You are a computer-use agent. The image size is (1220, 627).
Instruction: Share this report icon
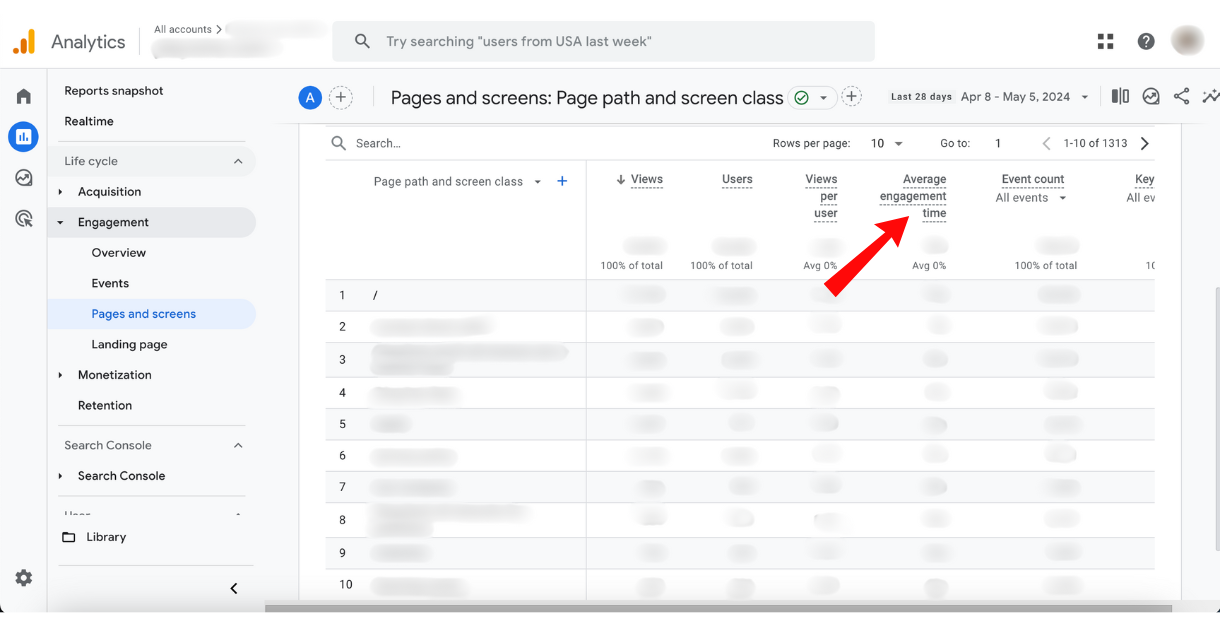tap(1181, 97)
